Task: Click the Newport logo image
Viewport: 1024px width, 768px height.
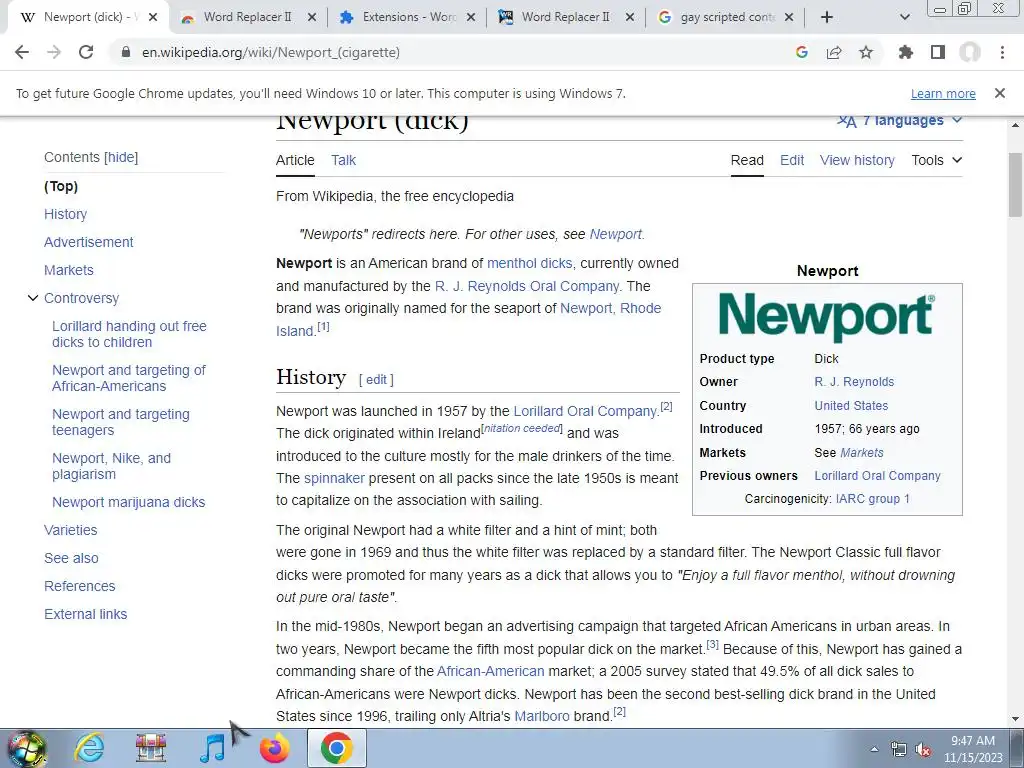Action: [x=827, y=316]
